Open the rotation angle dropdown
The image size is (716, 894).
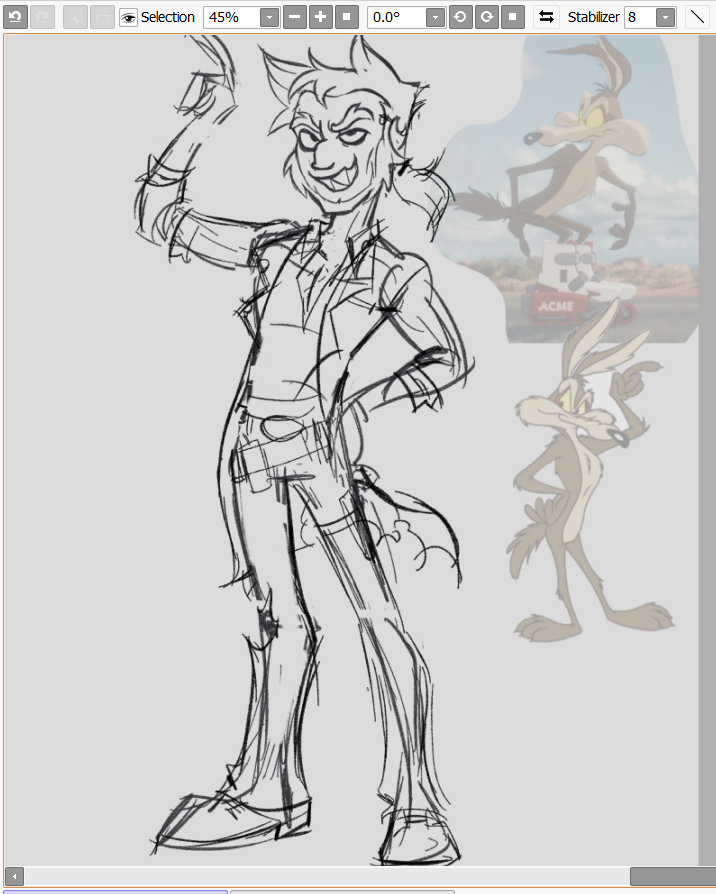click(x=436, y=17)
